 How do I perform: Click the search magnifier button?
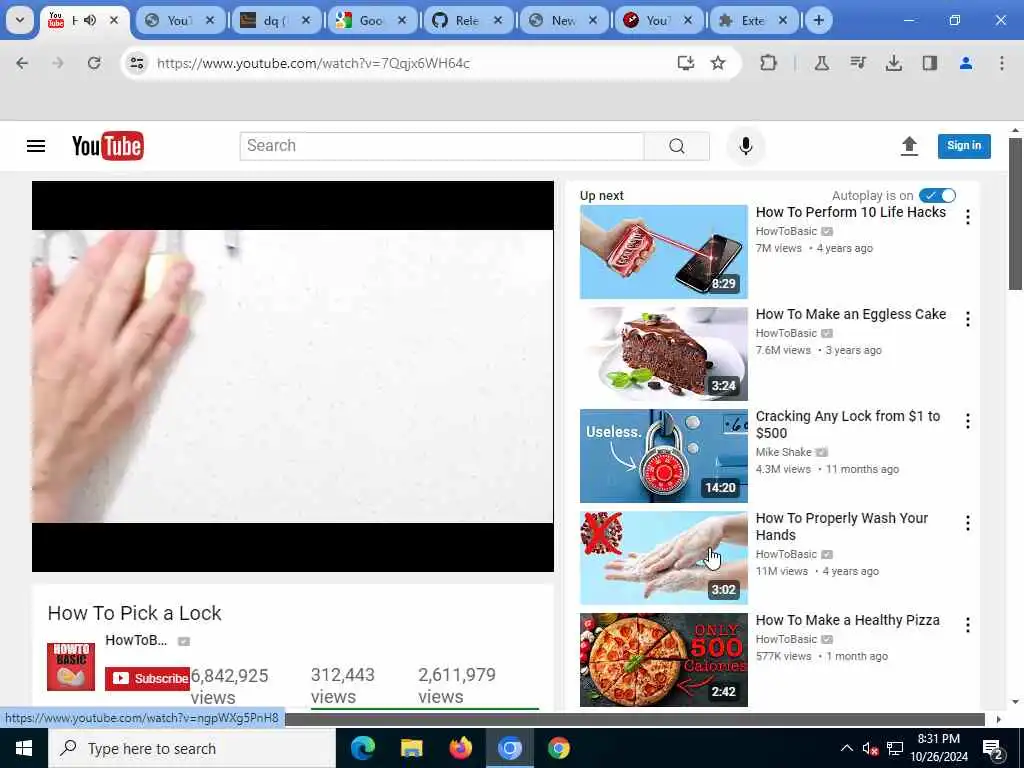click(677, 146)
